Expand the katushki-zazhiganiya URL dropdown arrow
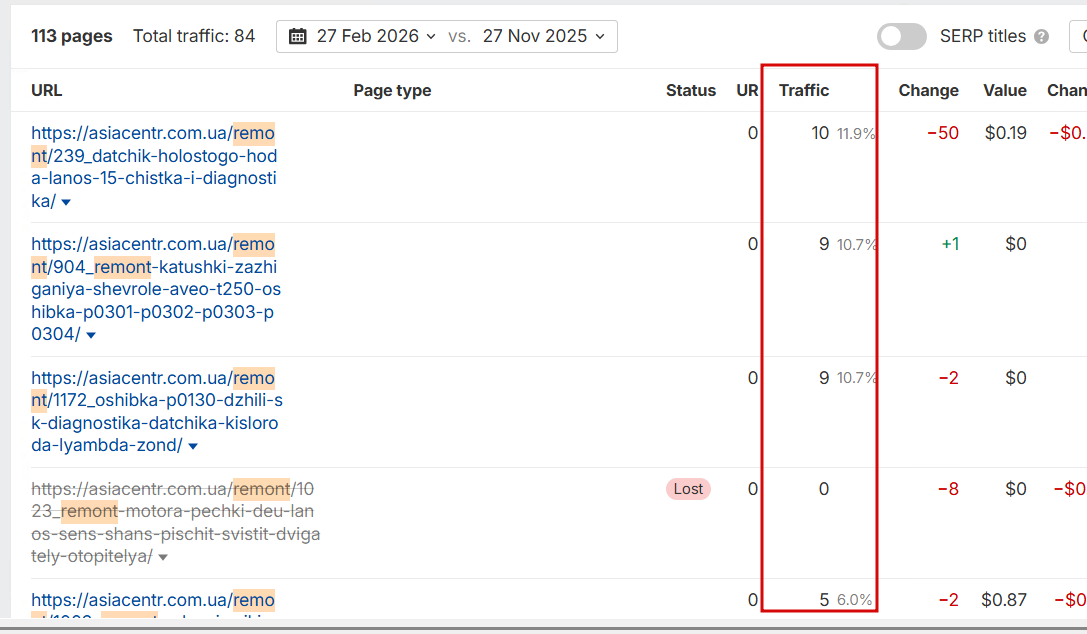 click(x=91, y=335)
